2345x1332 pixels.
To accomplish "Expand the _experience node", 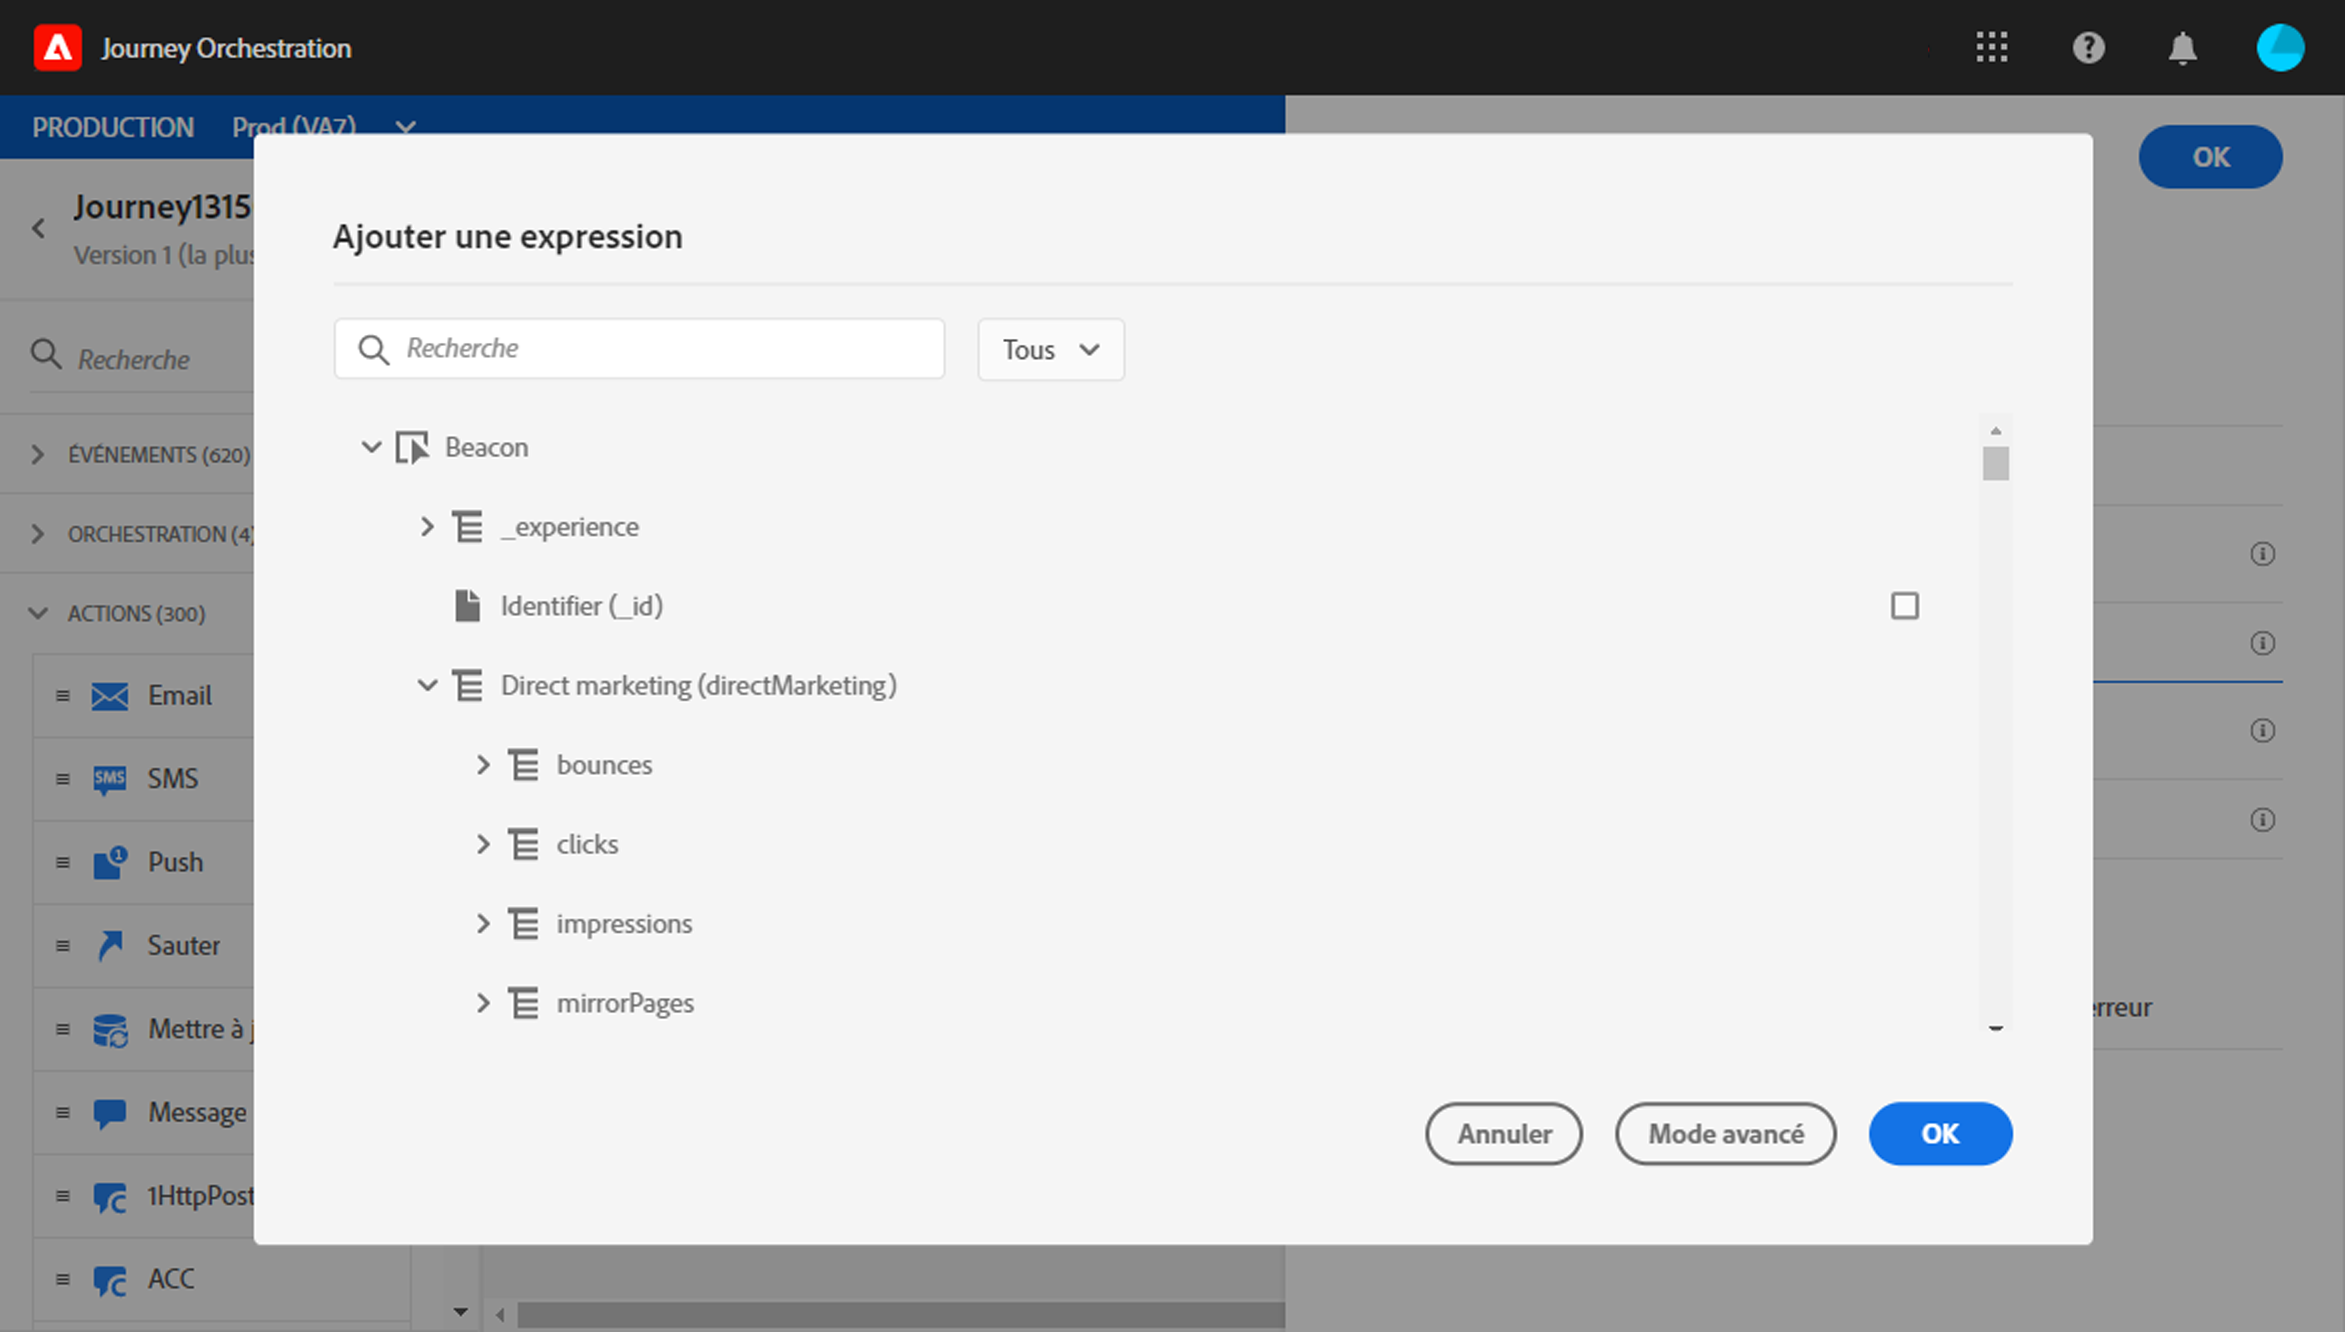I will click(427, 527).
